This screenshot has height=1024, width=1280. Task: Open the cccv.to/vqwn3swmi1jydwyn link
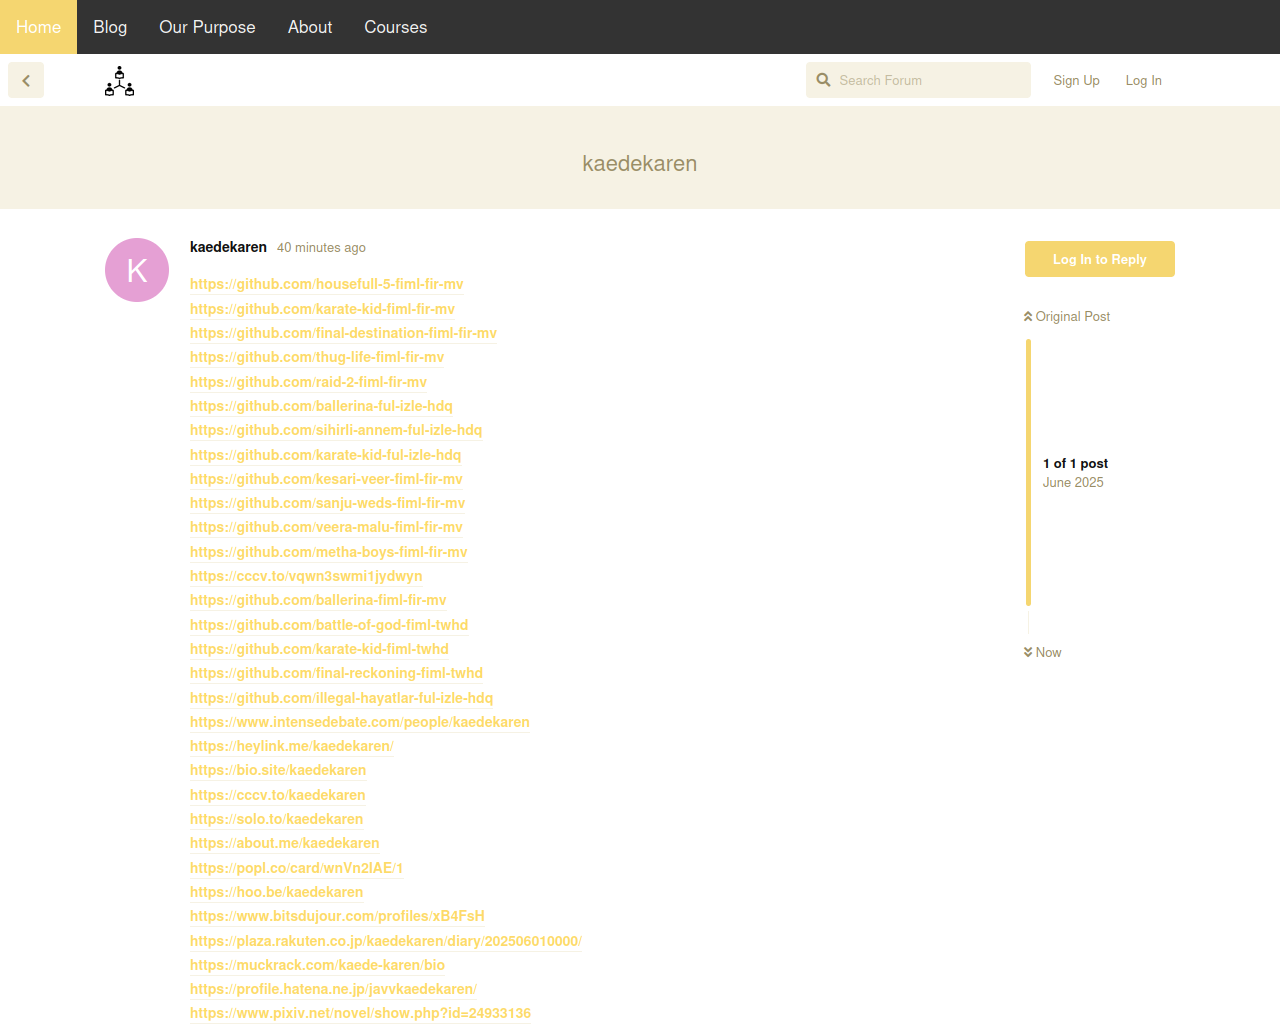pos(306,576)
